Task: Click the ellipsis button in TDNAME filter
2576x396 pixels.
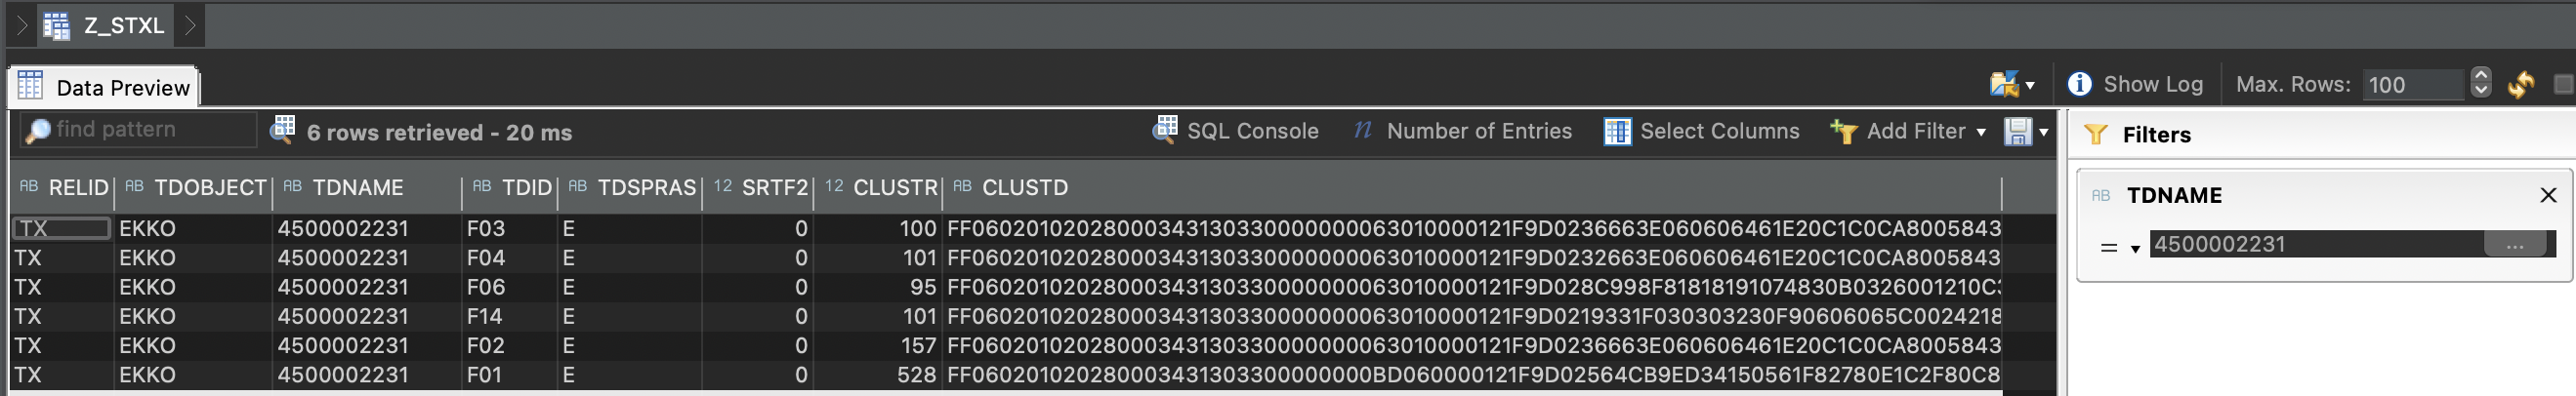Action: click(x=2515, y=245)
